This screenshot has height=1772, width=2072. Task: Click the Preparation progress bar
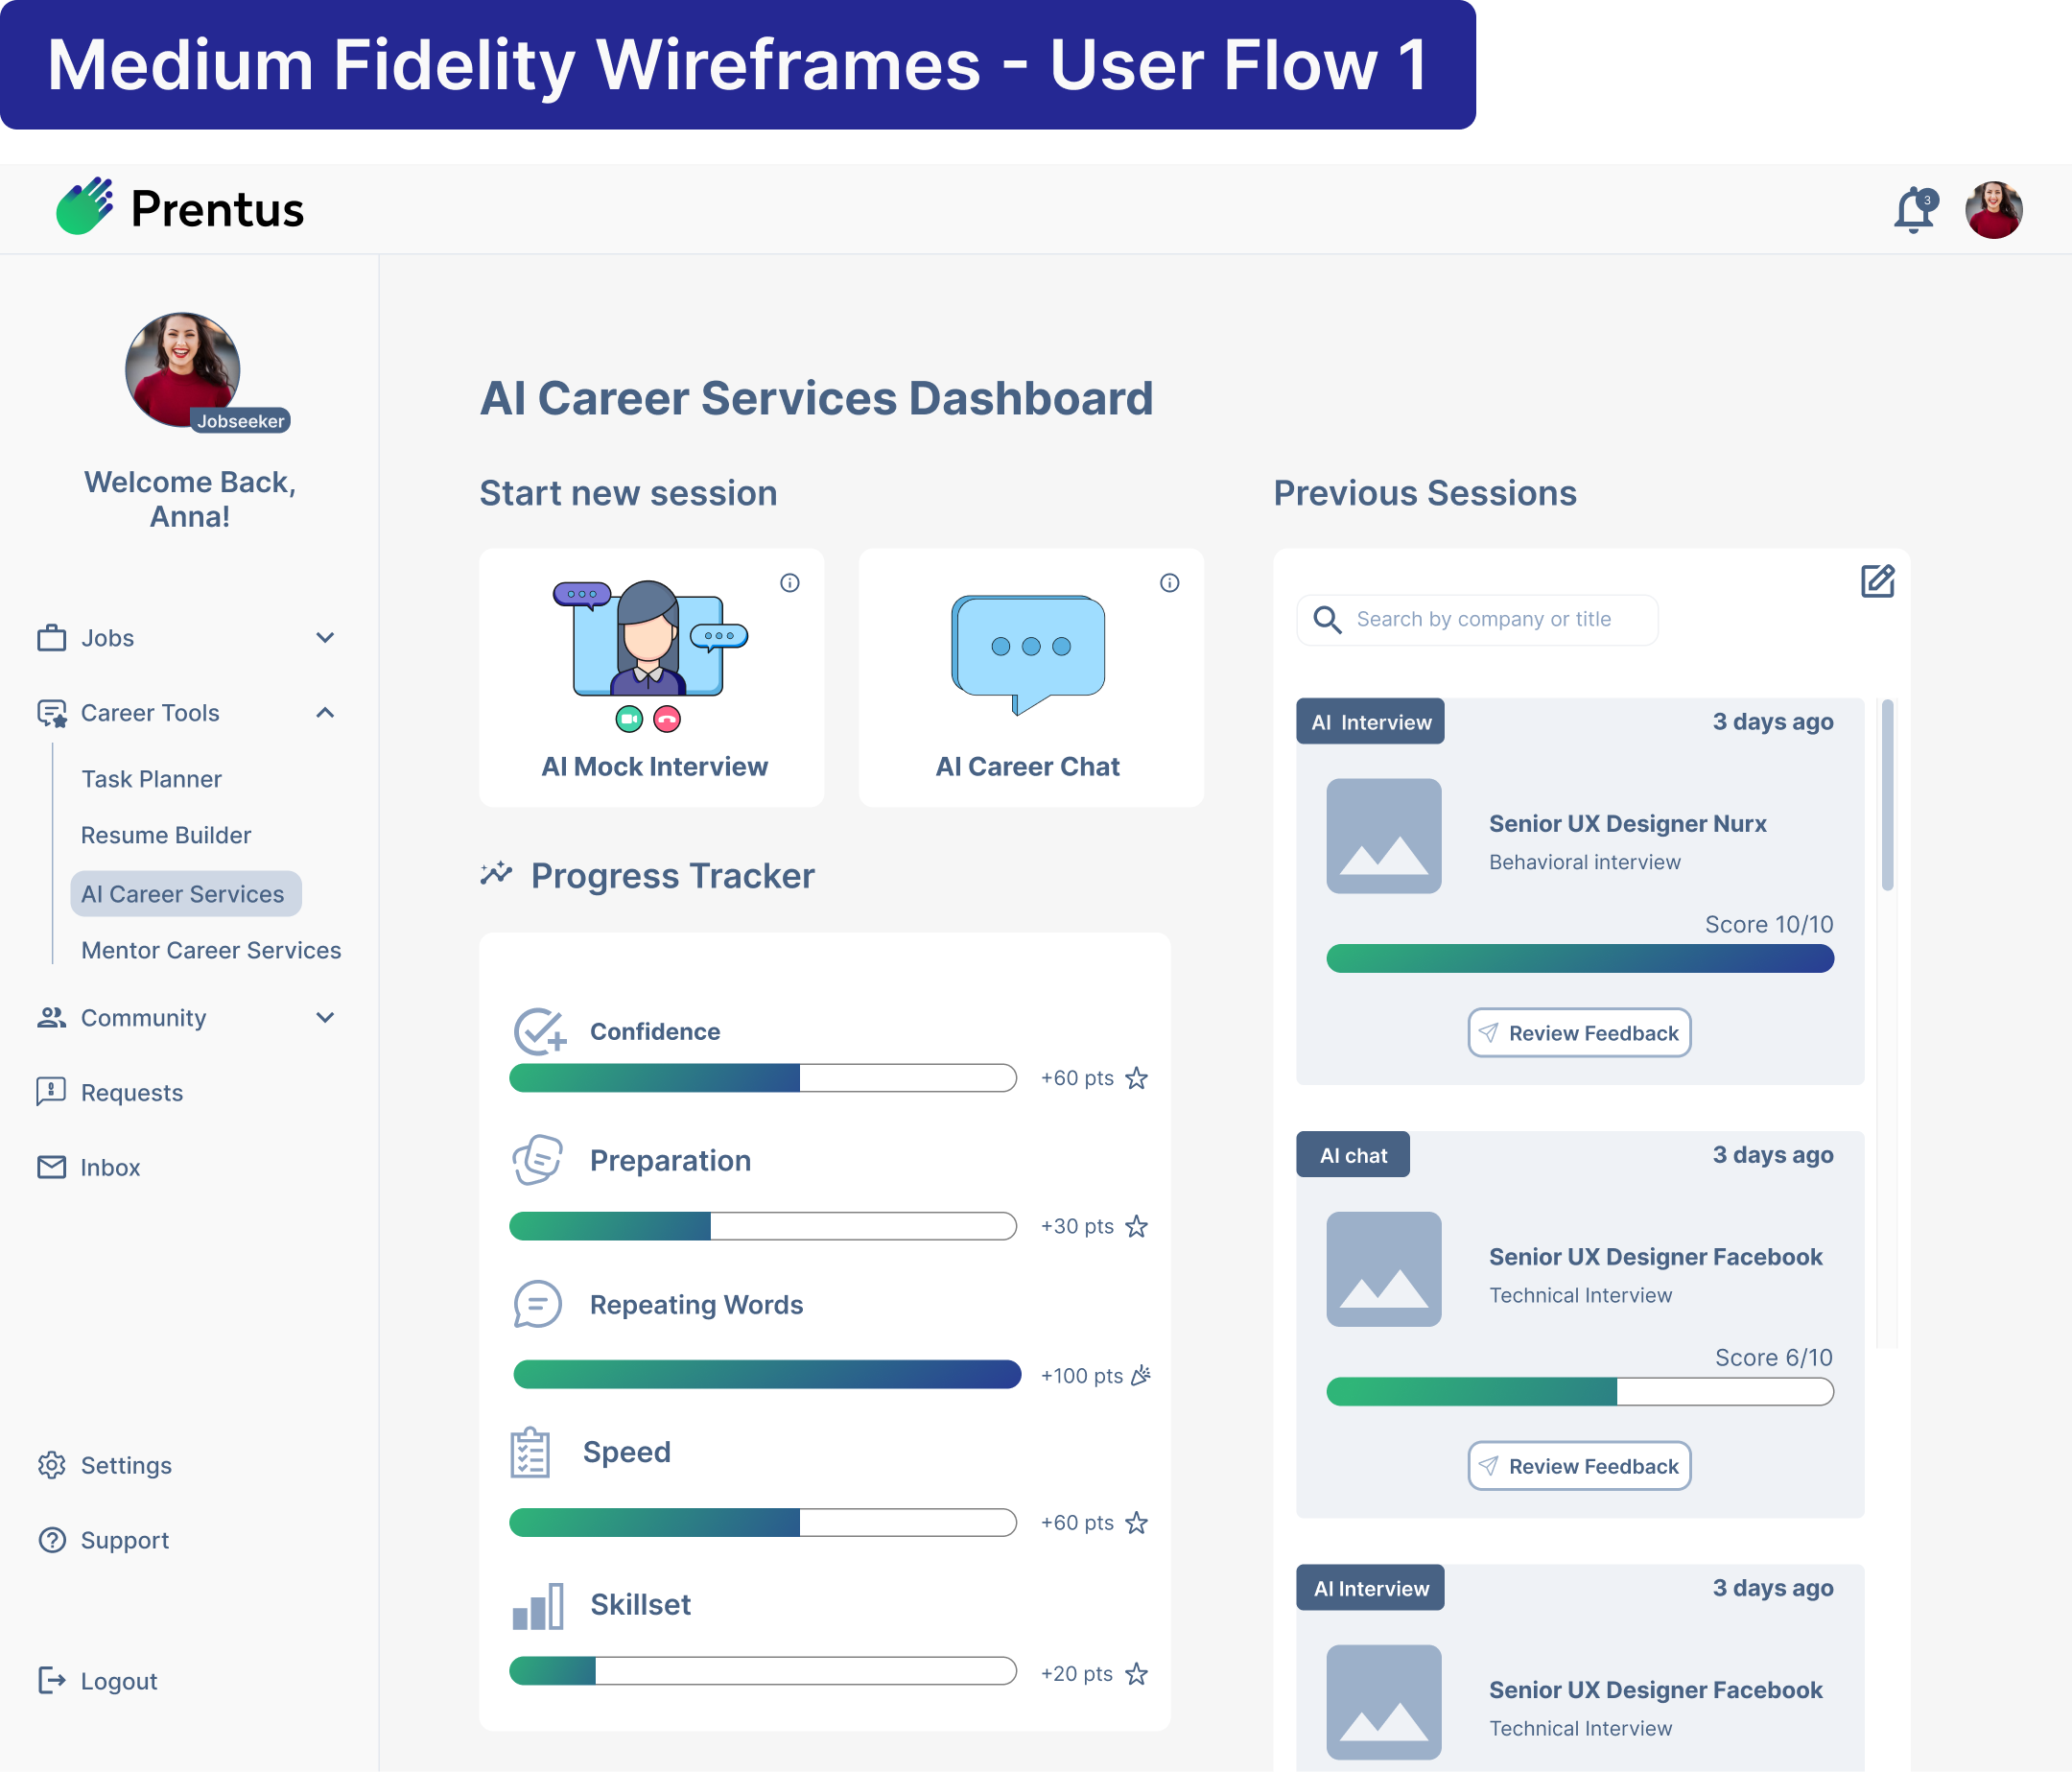(x=763, y=1226)
